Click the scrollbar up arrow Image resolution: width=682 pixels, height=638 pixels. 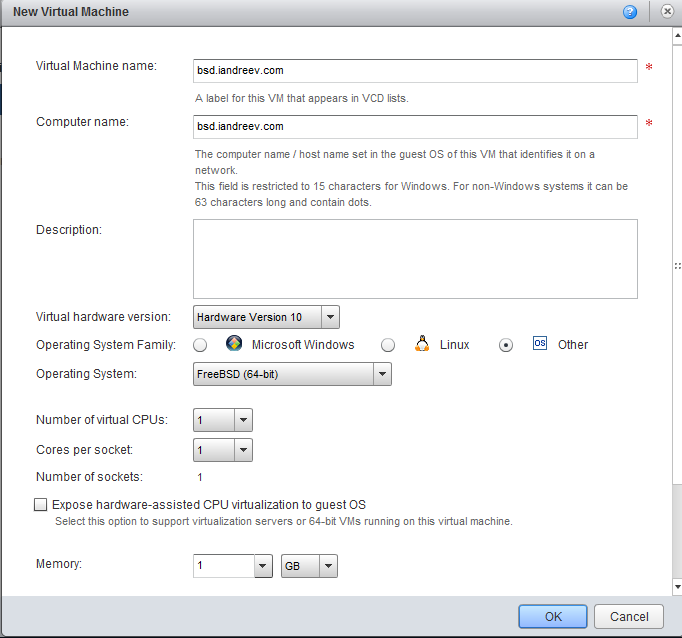tap(677, 36)
